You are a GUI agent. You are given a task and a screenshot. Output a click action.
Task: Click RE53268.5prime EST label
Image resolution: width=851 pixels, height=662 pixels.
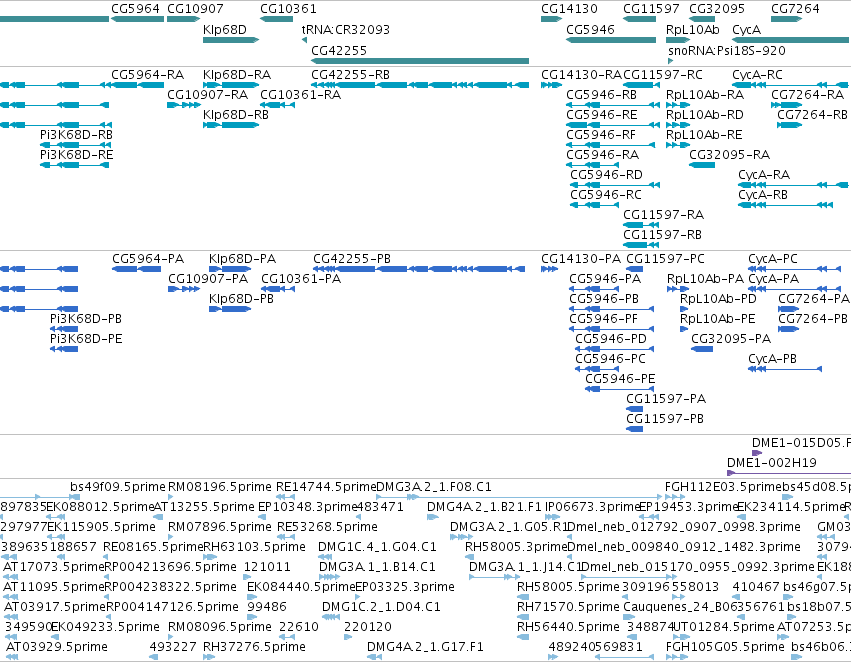point(327,527)
